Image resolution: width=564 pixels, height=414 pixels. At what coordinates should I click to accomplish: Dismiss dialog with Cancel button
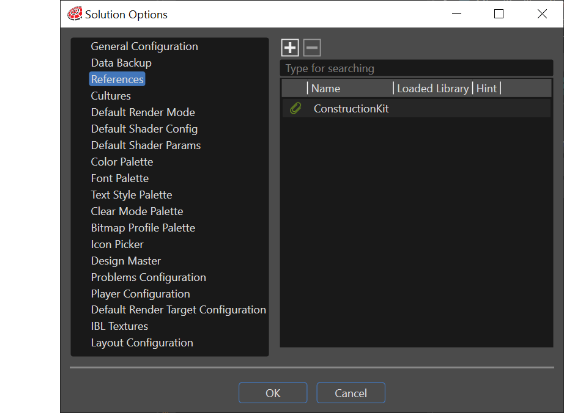(x=351, y=393)
